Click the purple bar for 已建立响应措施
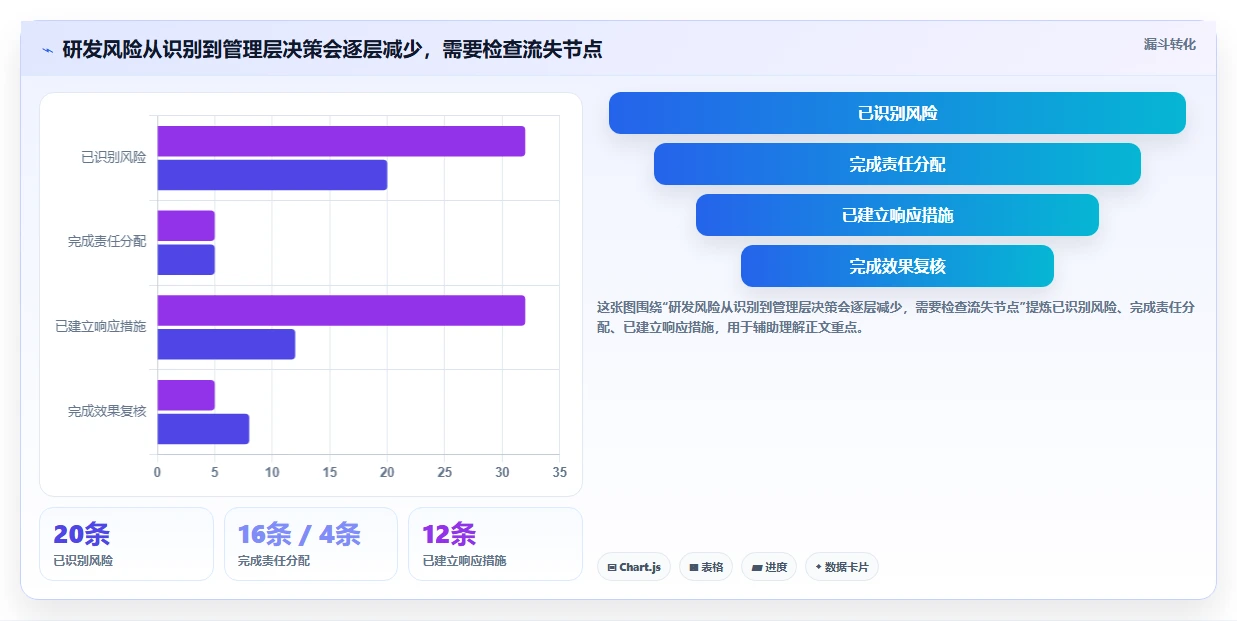 [341, 310]
